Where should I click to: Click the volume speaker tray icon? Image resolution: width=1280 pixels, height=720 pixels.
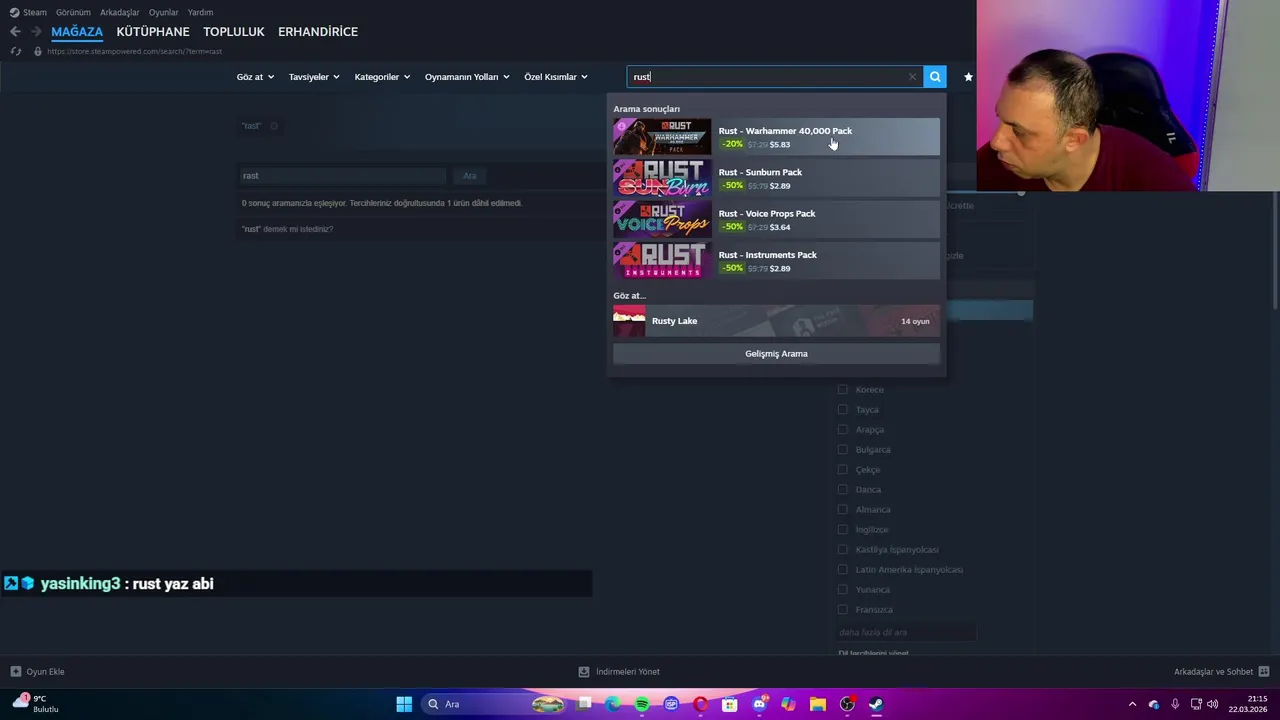[x=1212, y=704]
